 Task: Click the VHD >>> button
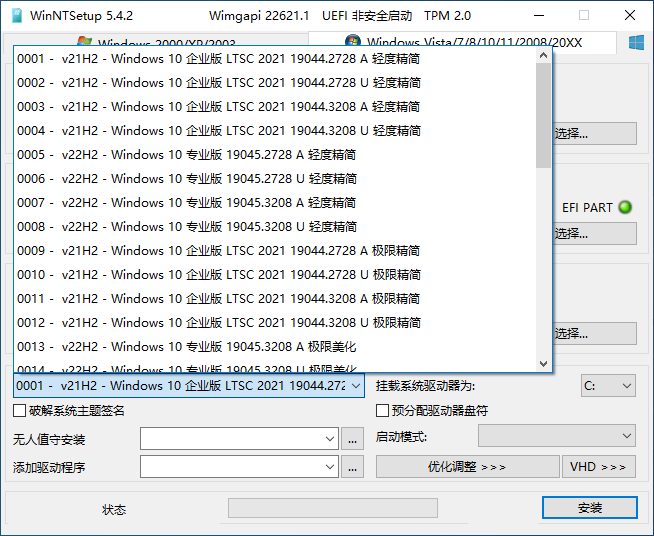pyautogui.click(x=599, y=466)
